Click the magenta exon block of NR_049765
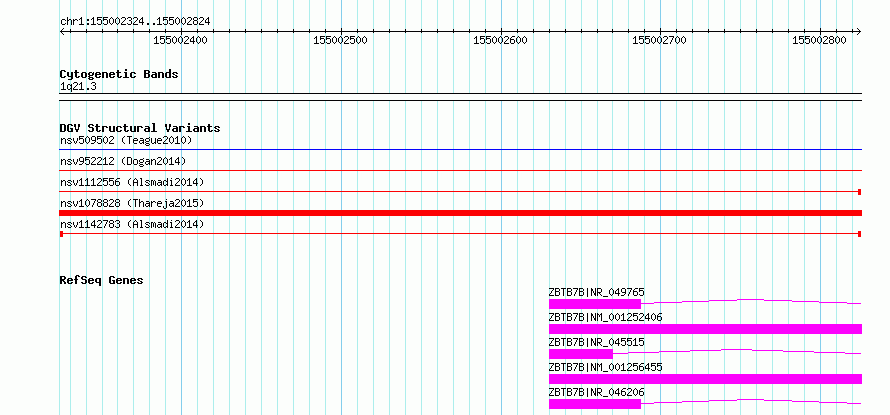The image size is (890, 415). pyautogui.click(x=595, y=304)
